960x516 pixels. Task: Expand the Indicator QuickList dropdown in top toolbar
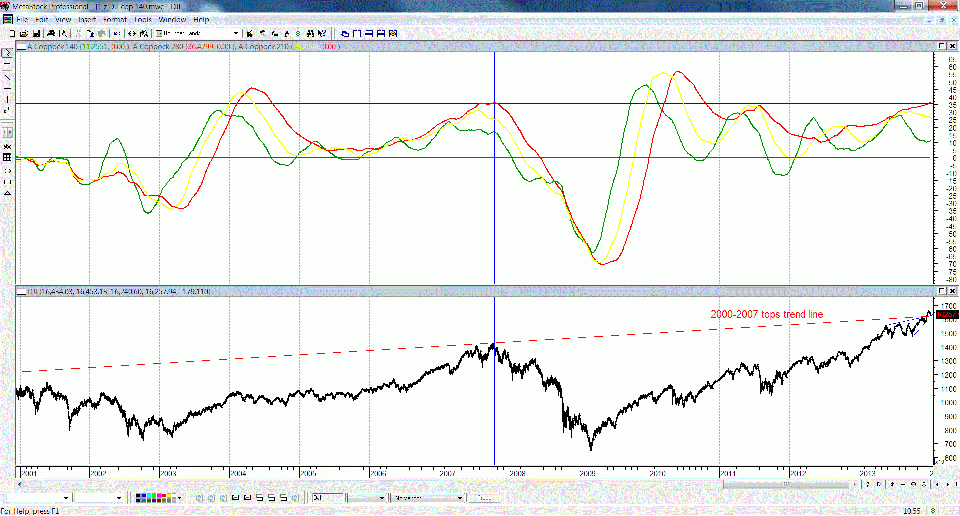coord(236,33)
